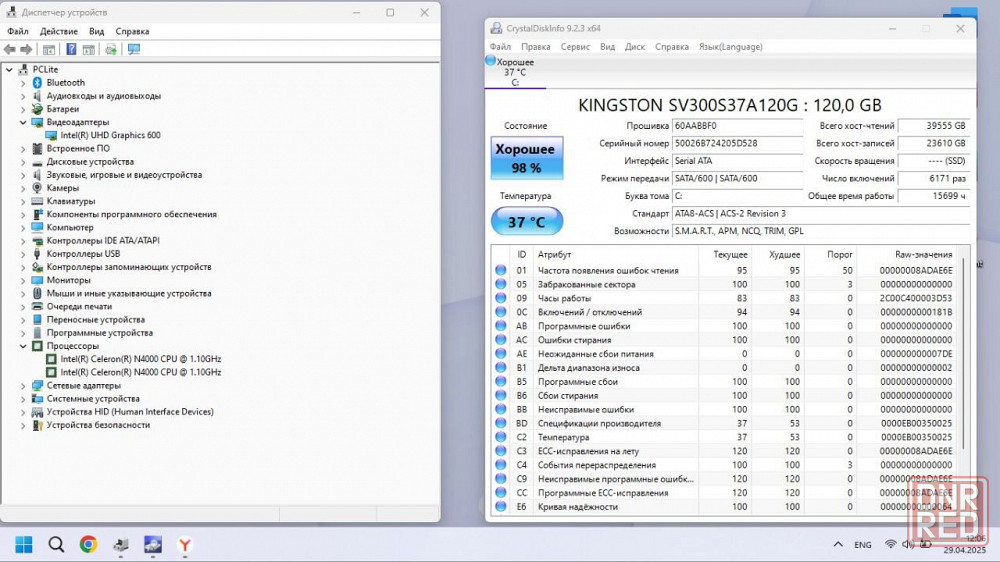
Task: Open Вид menu in Device Manager
Action: click(x=96, y=31)
